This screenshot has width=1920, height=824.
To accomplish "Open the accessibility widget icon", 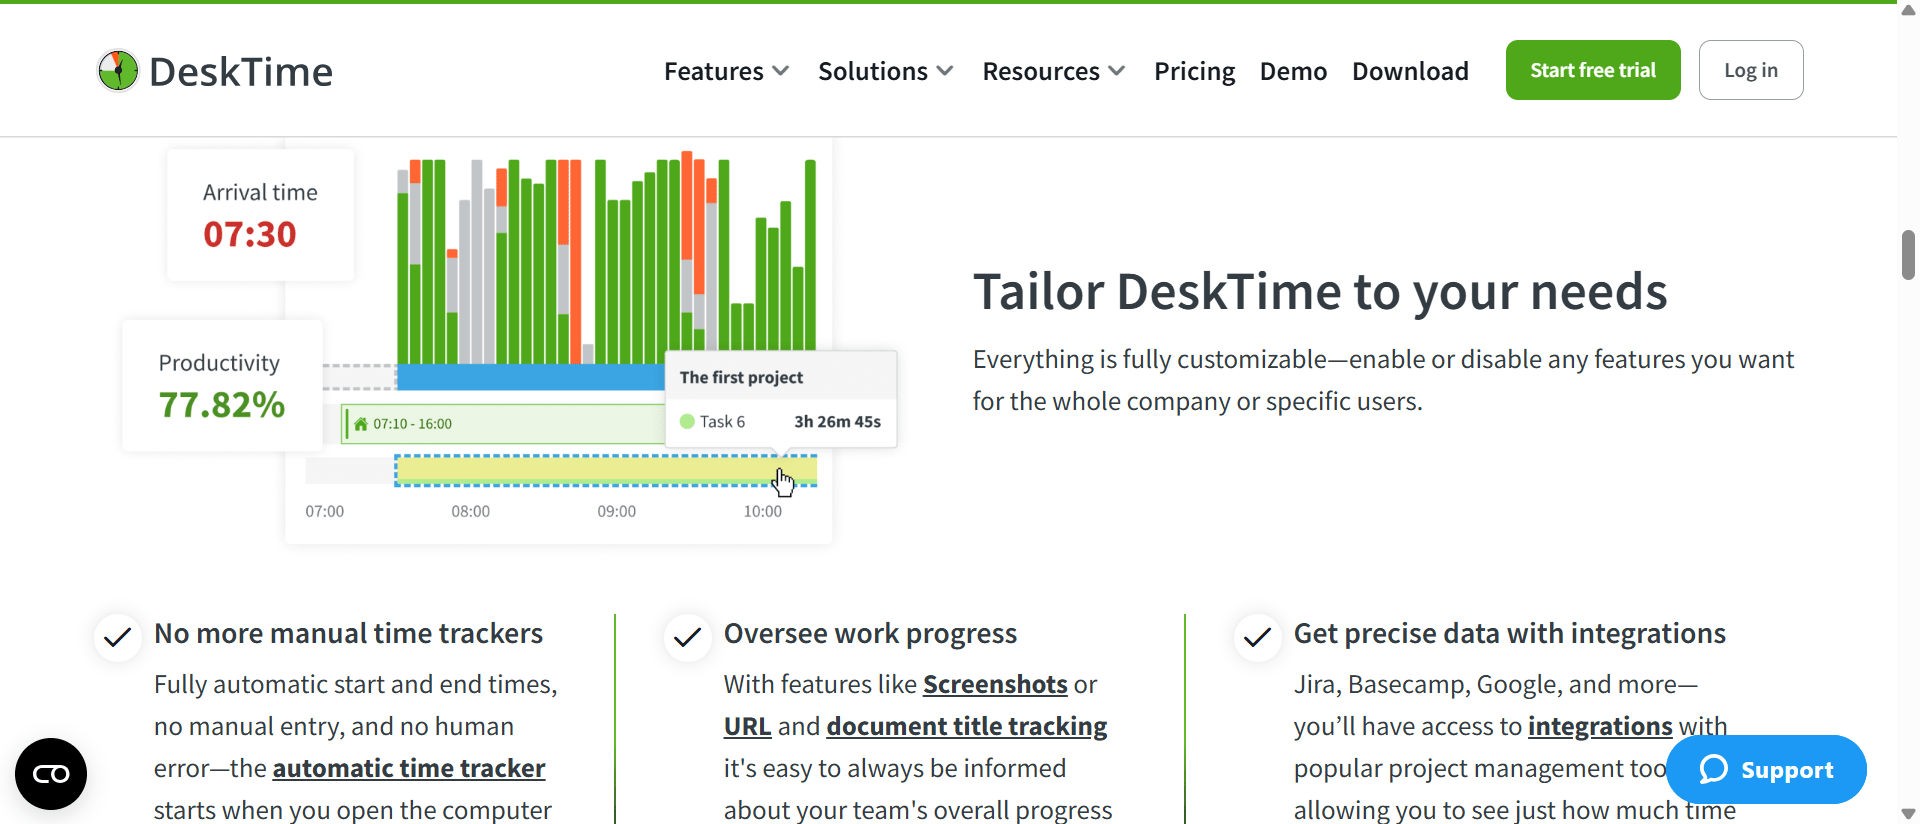I will tap(51, 773).
